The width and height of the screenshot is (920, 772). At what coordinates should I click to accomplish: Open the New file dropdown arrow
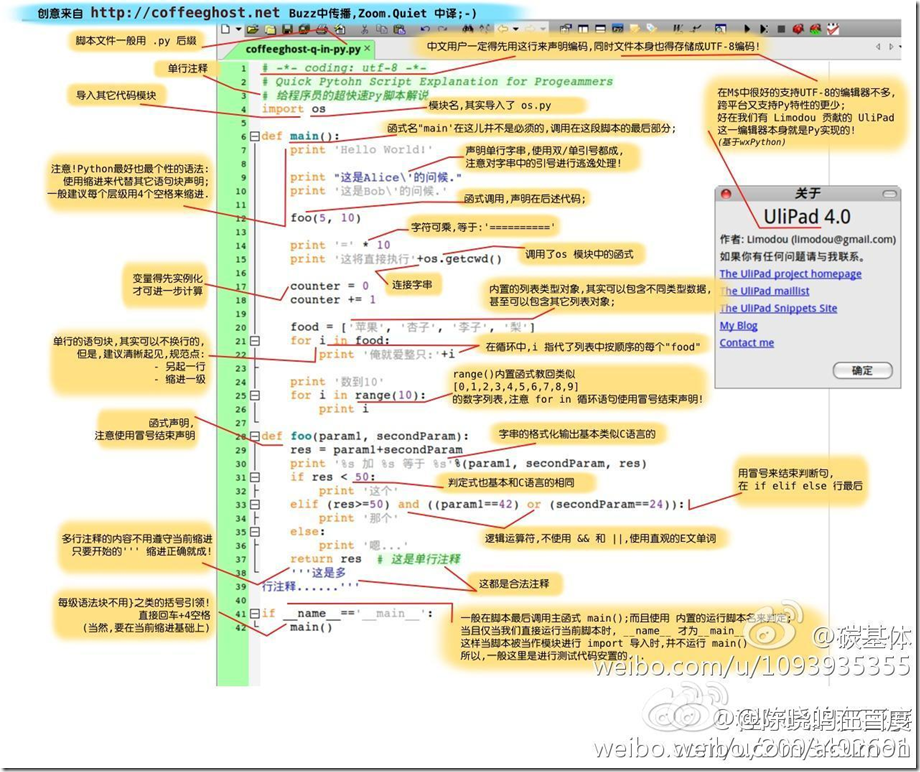[x=239, y=29]
